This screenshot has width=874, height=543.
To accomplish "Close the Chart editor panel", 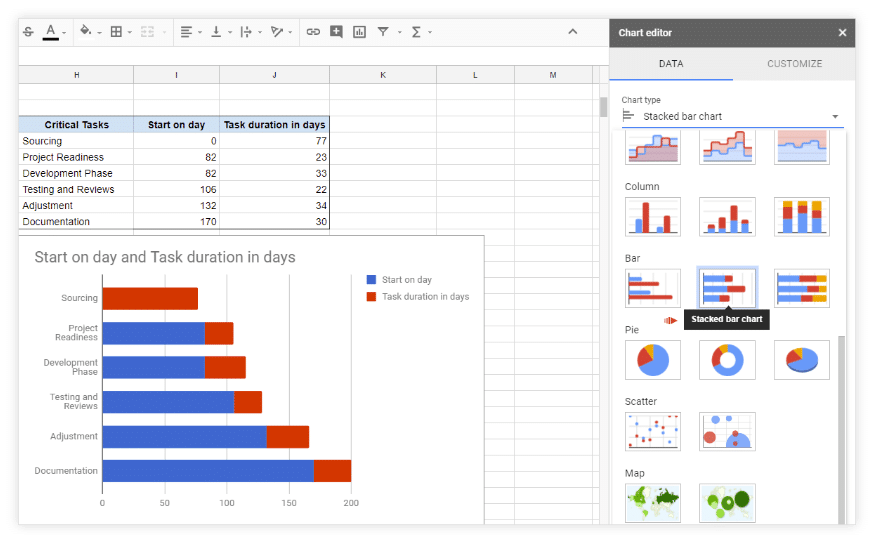I will 842,33.
